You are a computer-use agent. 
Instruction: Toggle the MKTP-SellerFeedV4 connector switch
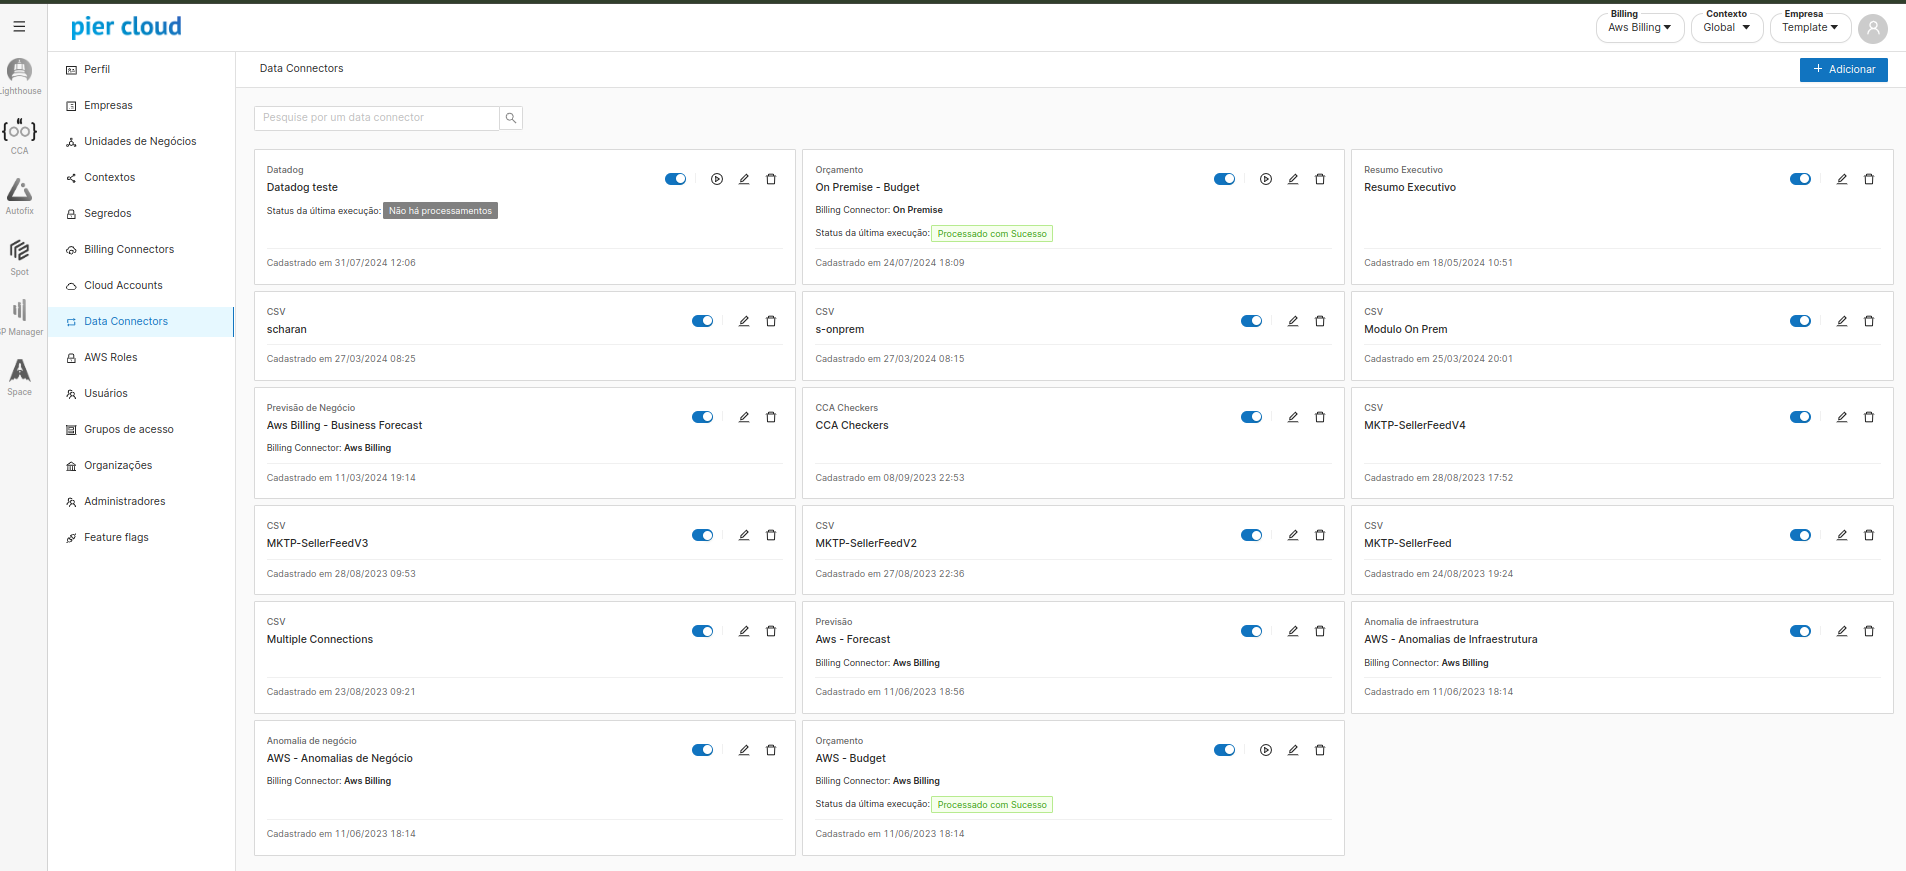(x=1801, y=417)
